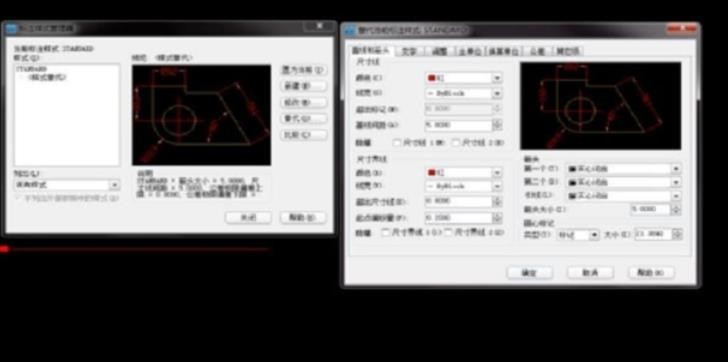Click the center mark 大小(Z) spinner arrows
The width and height of the screenshot is (728, 362).
click(677, 235)
